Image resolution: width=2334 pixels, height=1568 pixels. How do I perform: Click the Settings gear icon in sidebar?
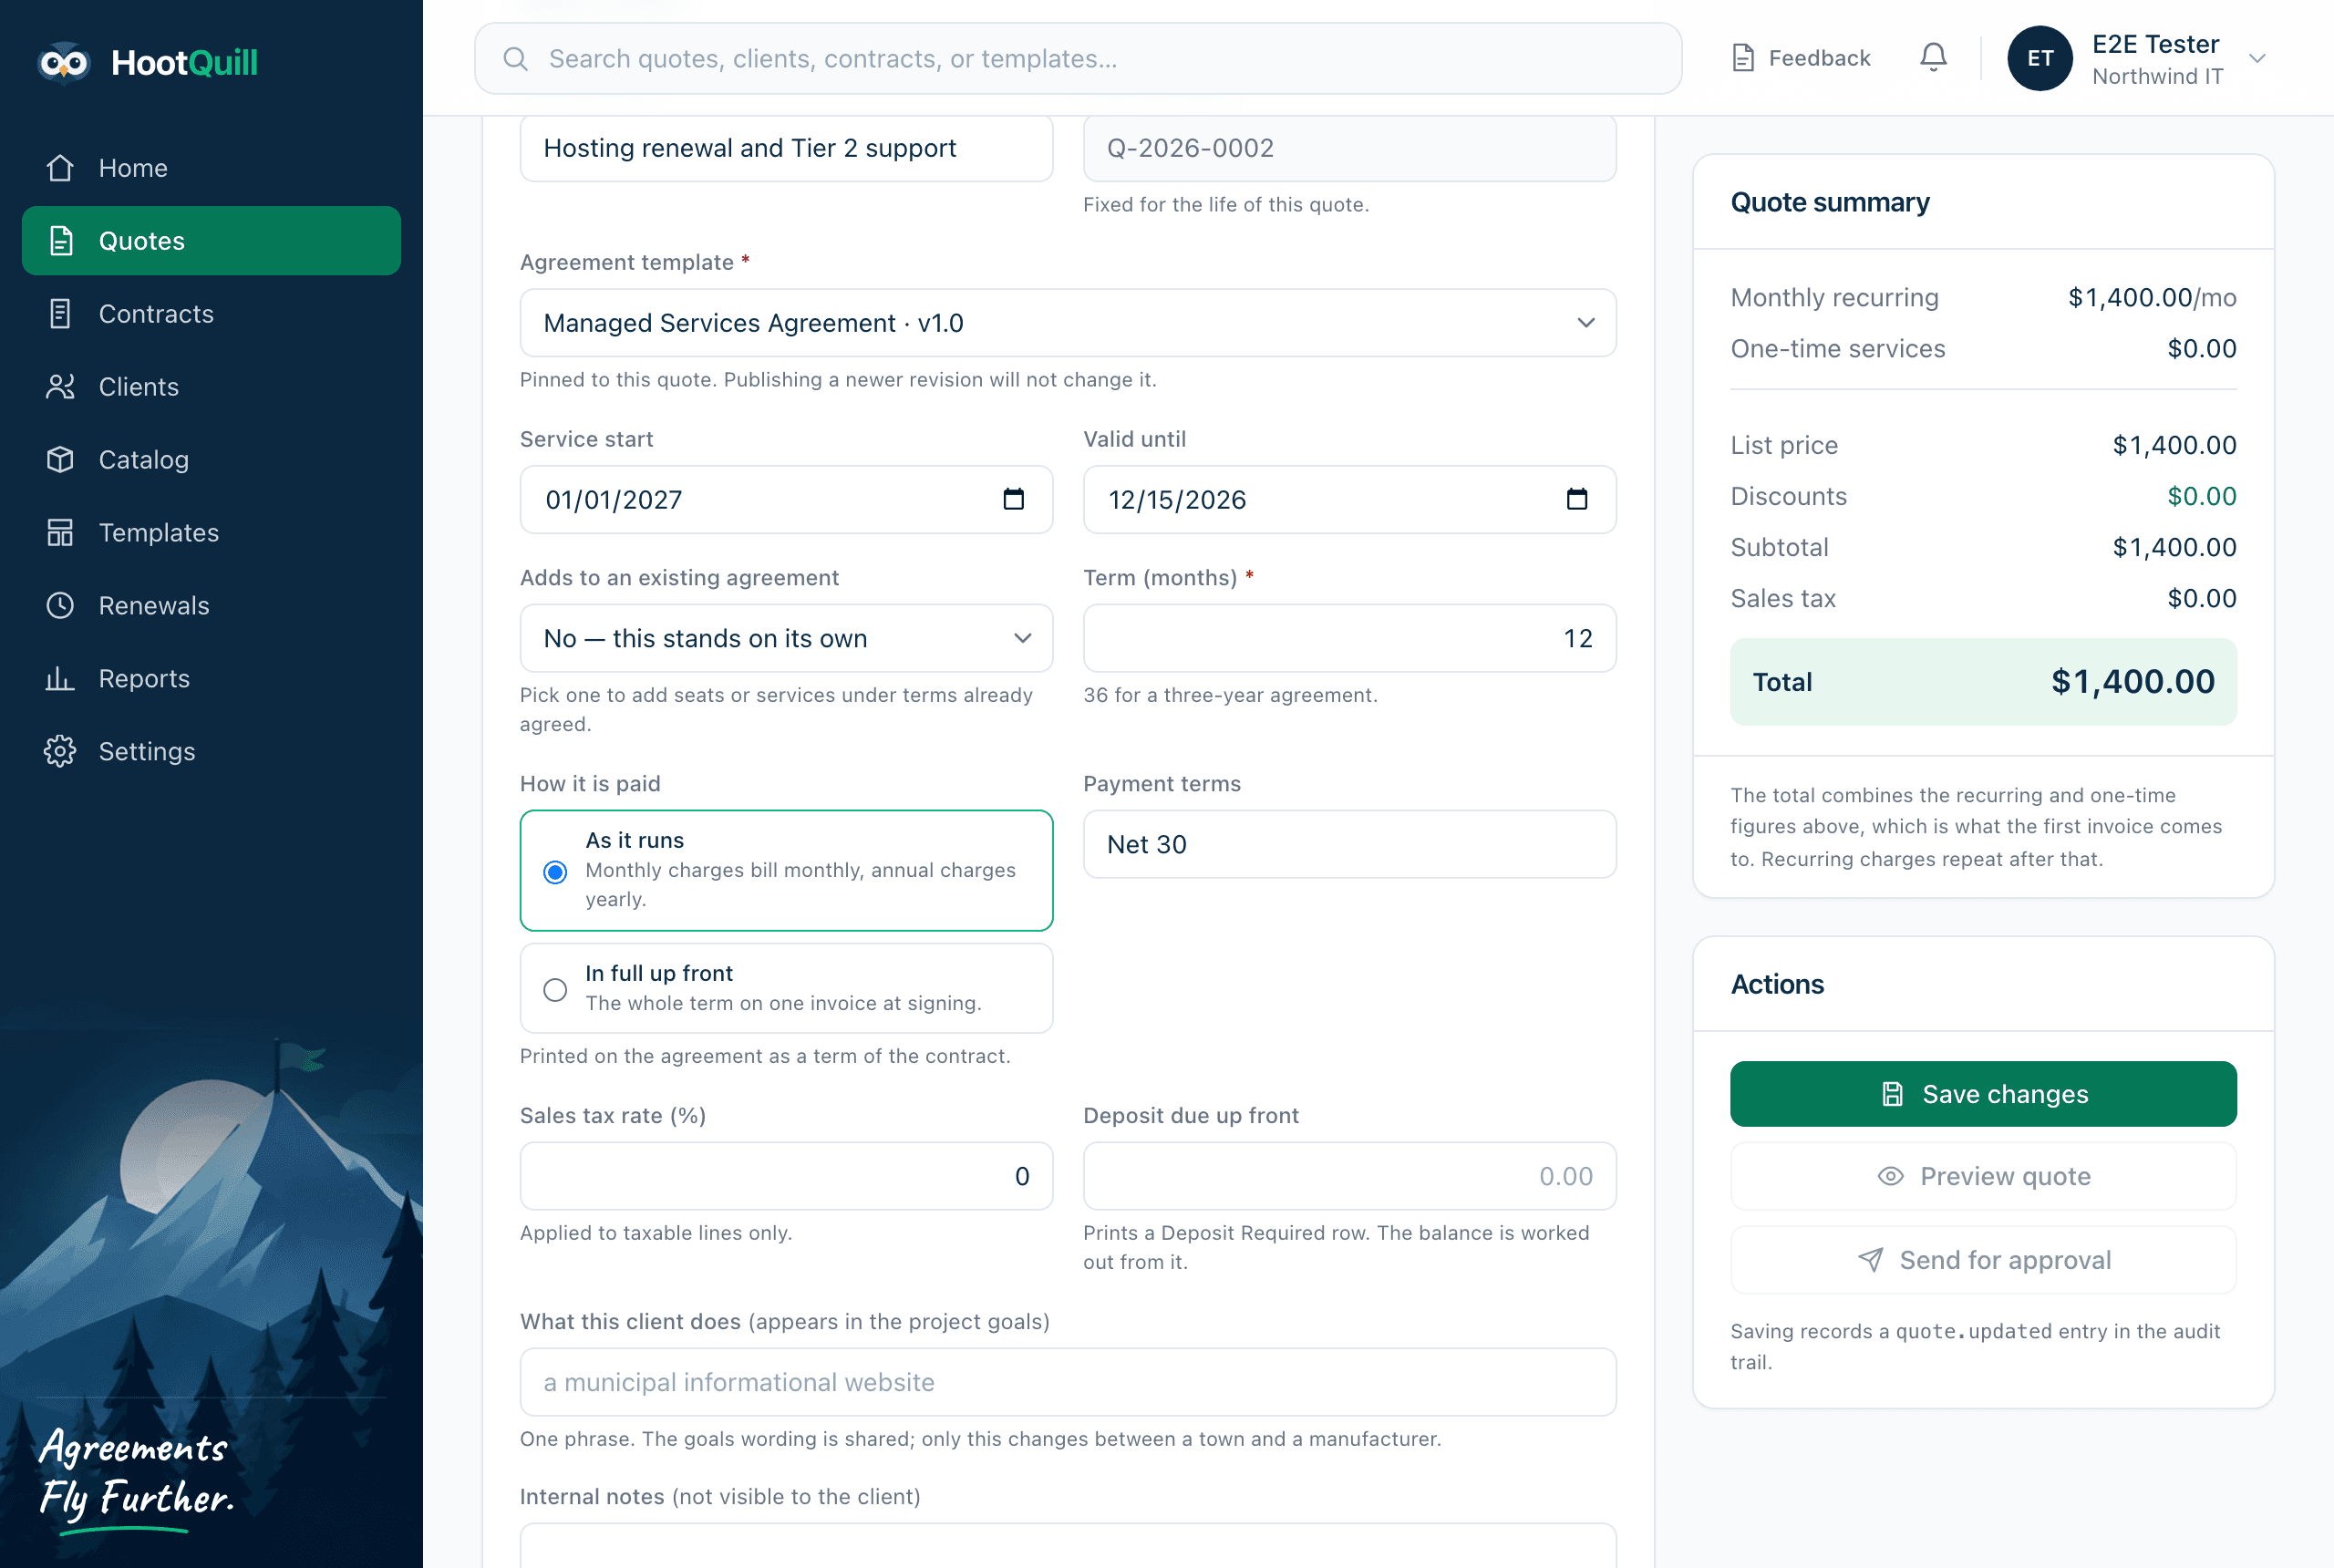click(60, 752)
